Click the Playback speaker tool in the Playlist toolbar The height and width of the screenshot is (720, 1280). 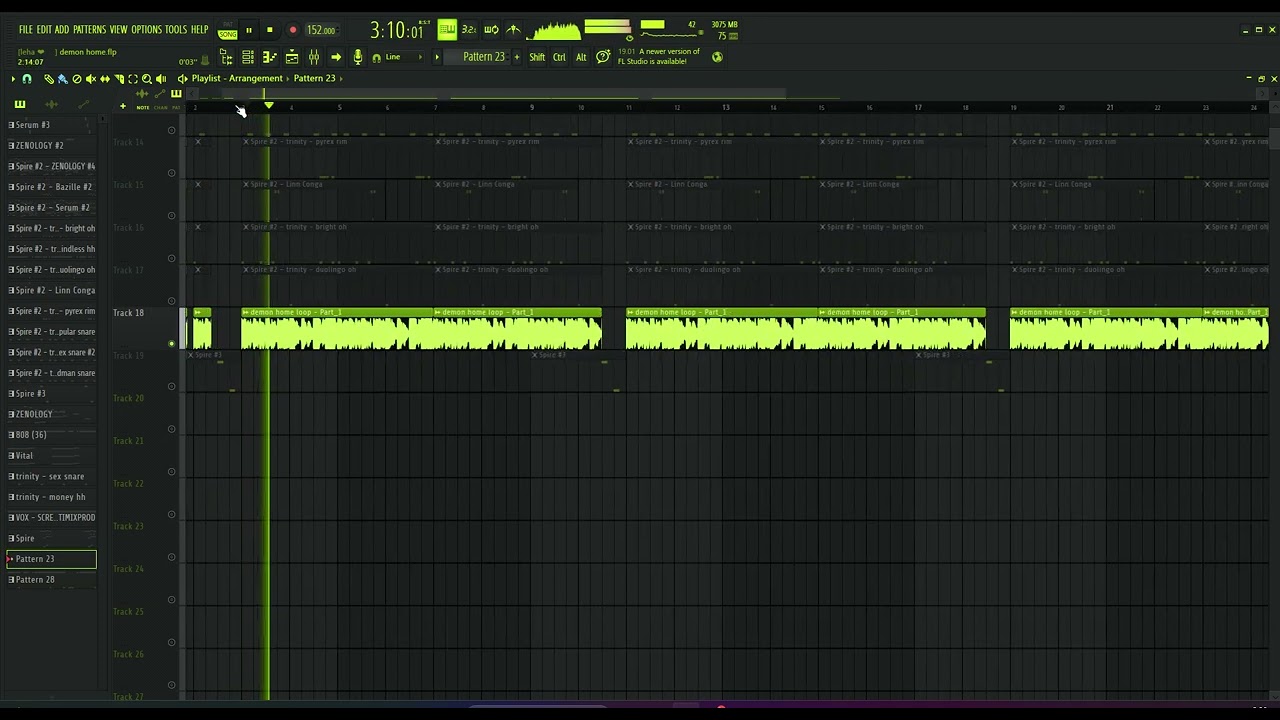(161, 79)
